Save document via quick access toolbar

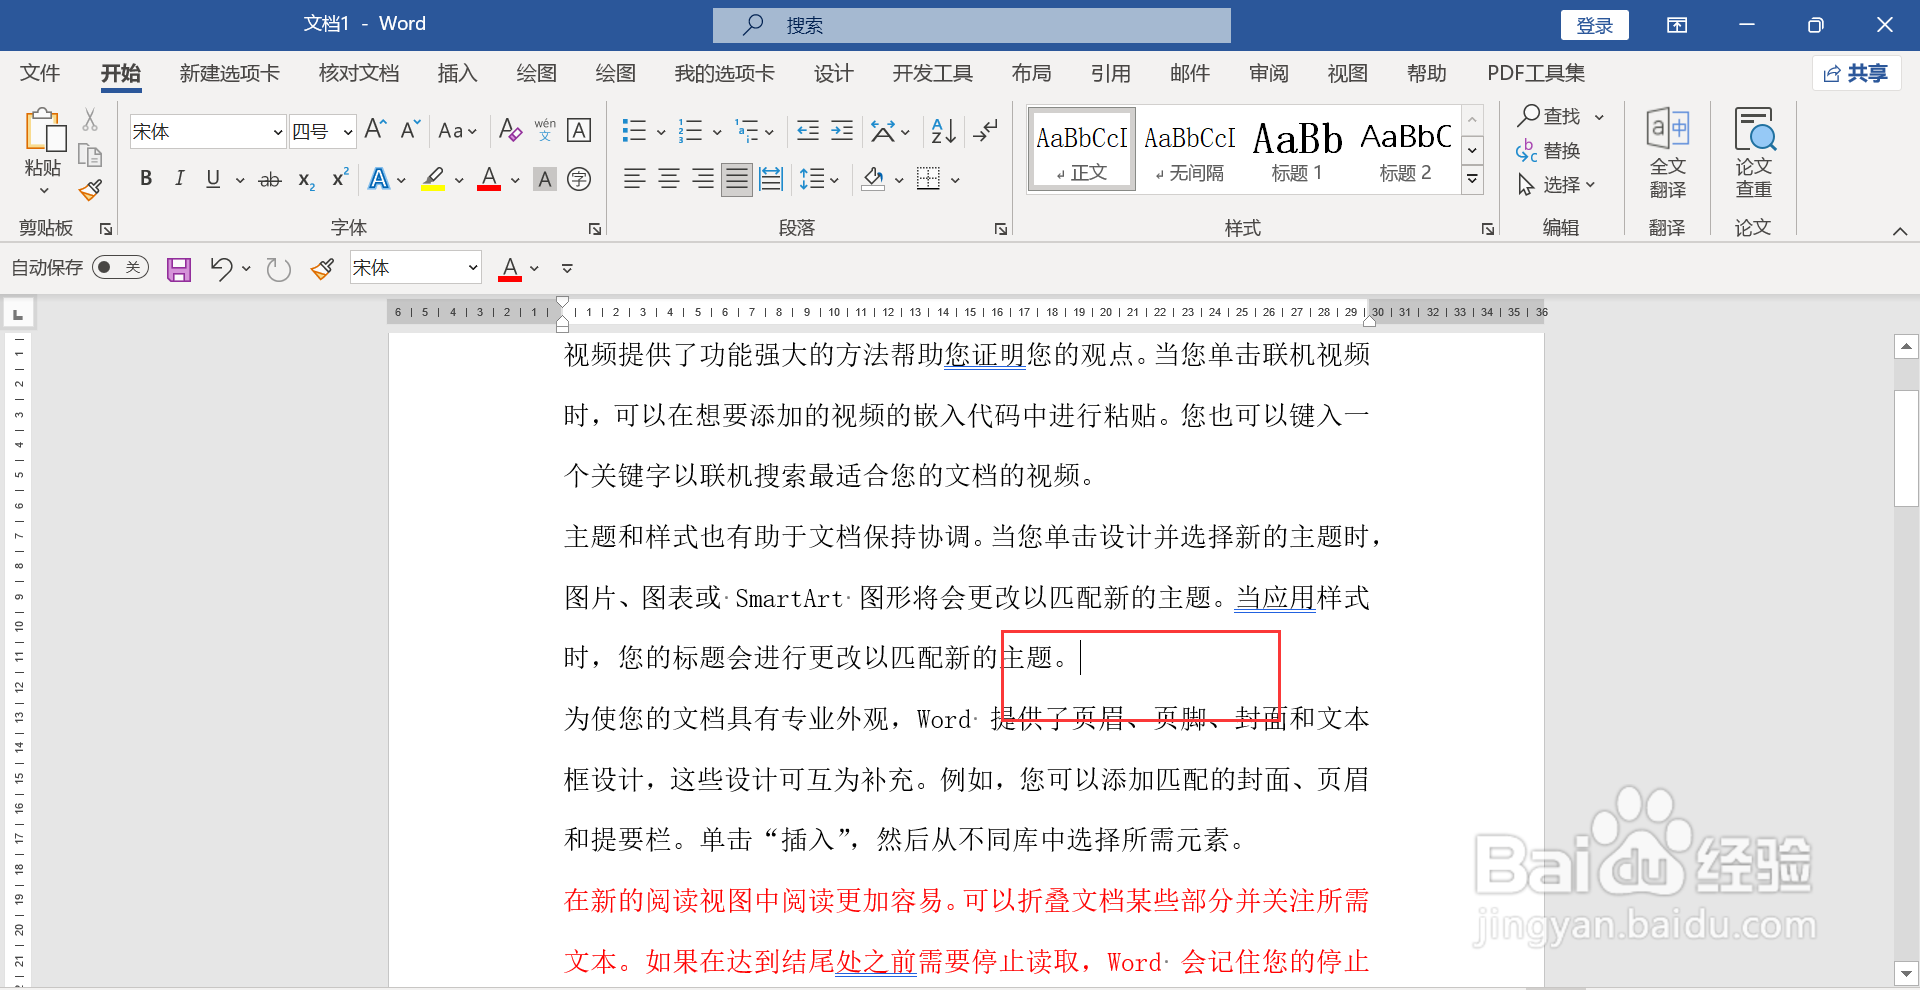pyautogui.click(x=179, y=269)
